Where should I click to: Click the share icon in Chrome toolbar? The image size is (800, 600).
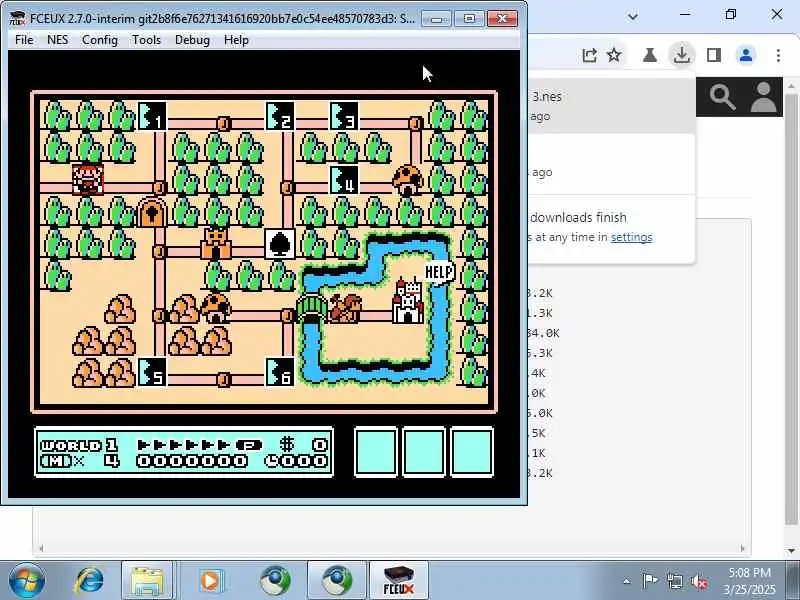[x=589, y=55]
